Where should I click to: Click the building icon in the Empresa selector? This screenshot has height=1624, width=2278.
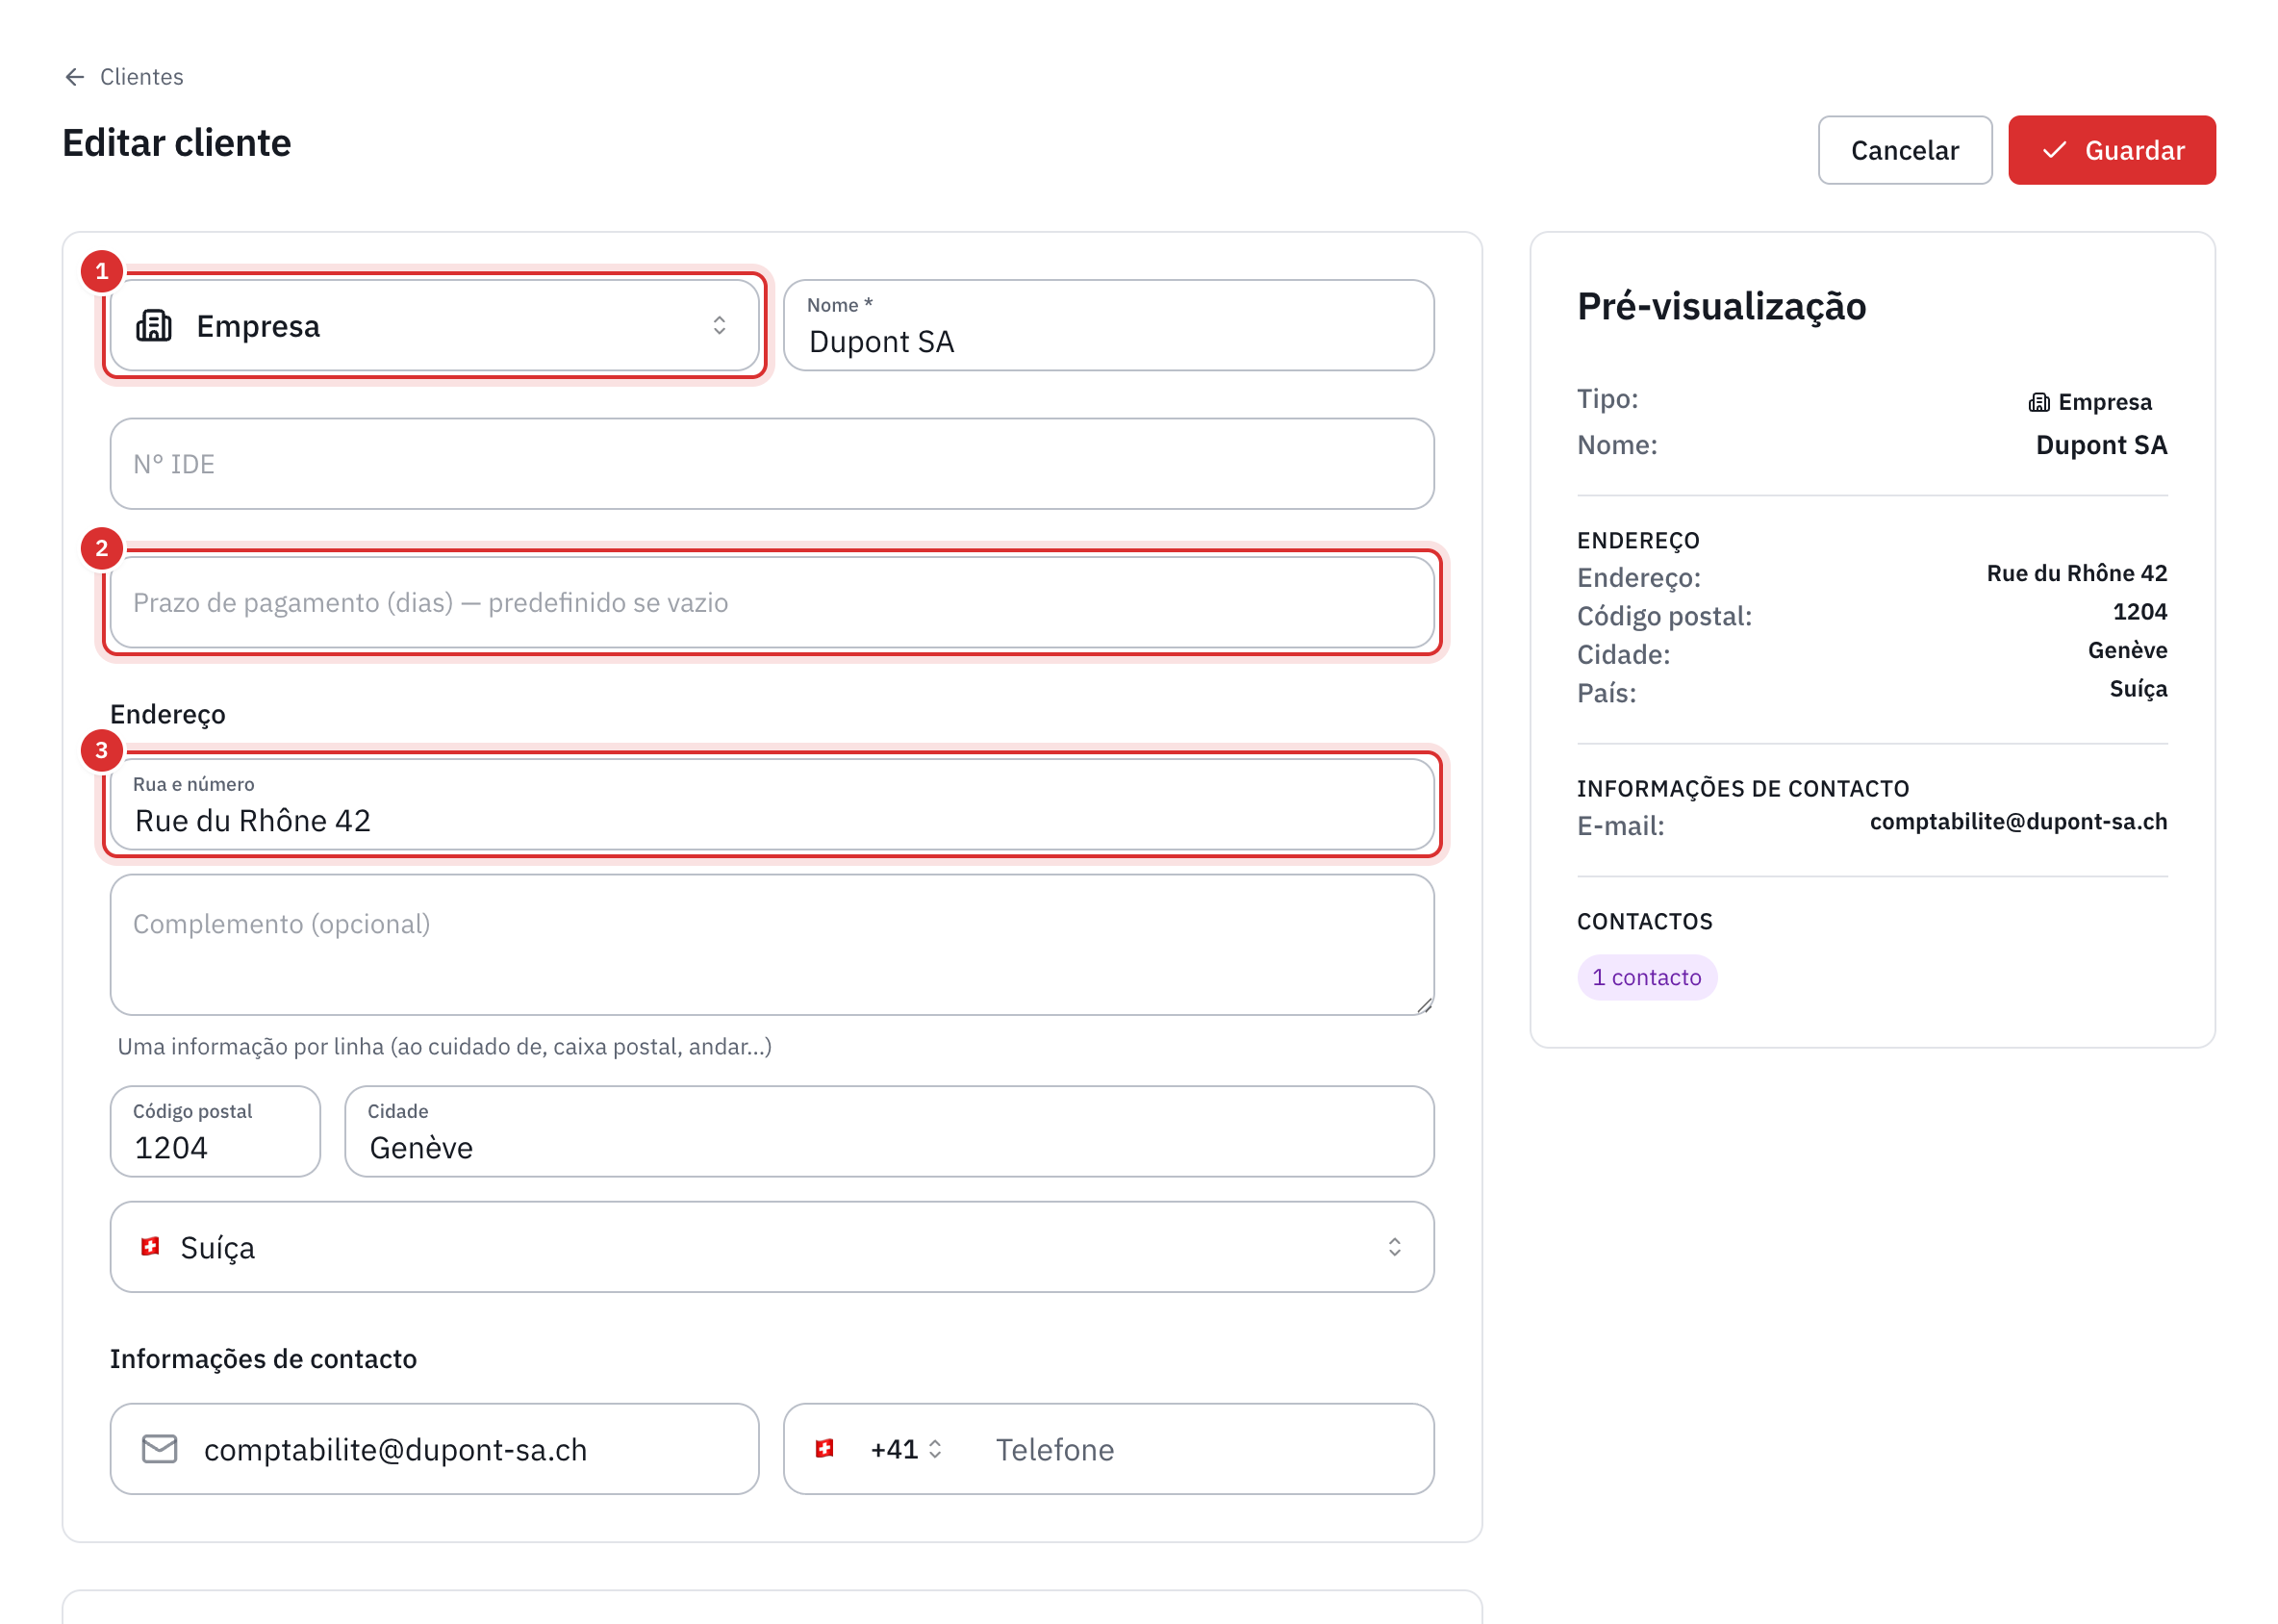154,326
